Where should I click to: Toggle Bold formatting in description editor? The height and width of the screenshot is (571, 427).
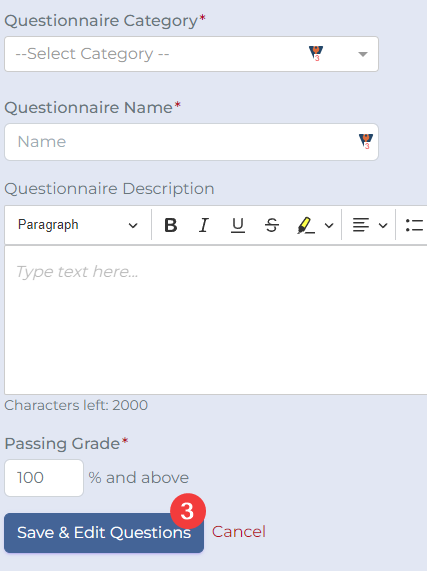[171, 225]
